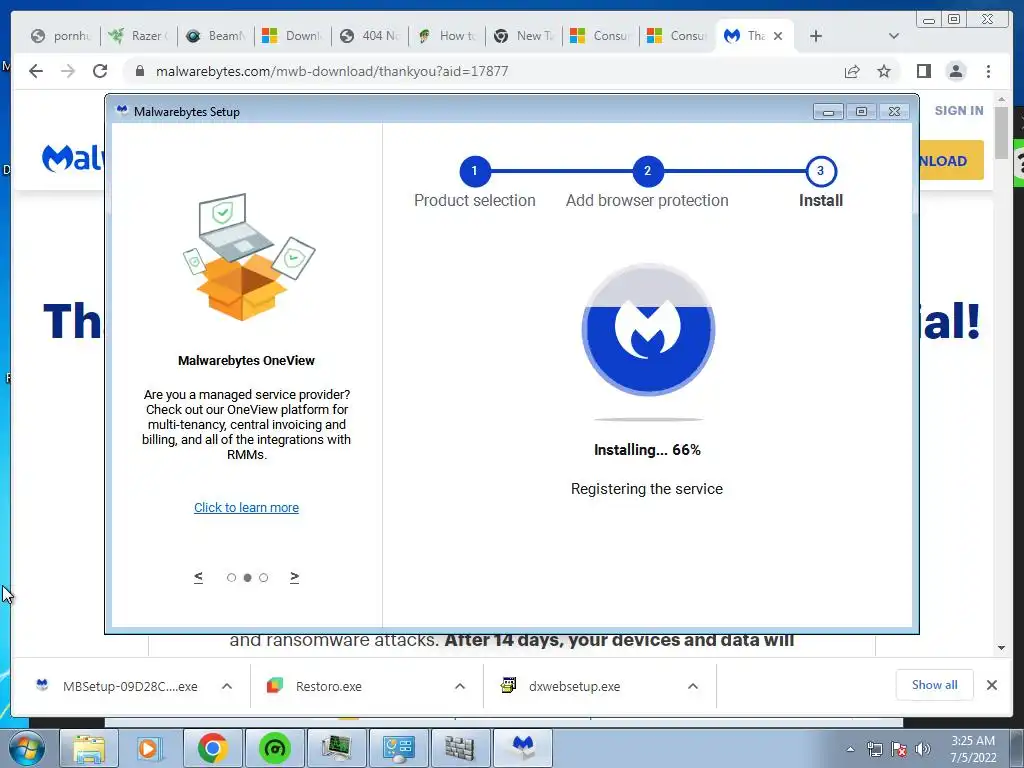Click the site lock icon
The width and height of the screenshot is (1024, 768).
coord(140,71)
